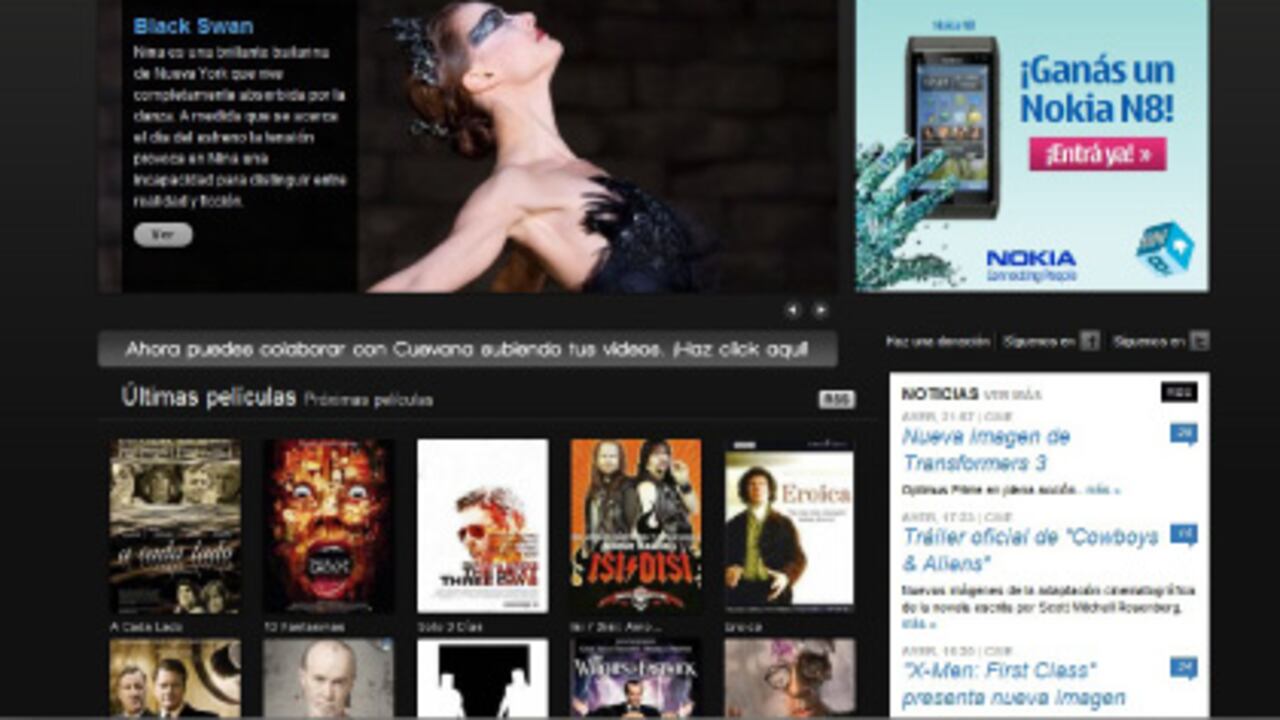Click the RSS badge for Últimas películas
The height and width of the screenshot is (720, 1280).
(x=836, y=399)
